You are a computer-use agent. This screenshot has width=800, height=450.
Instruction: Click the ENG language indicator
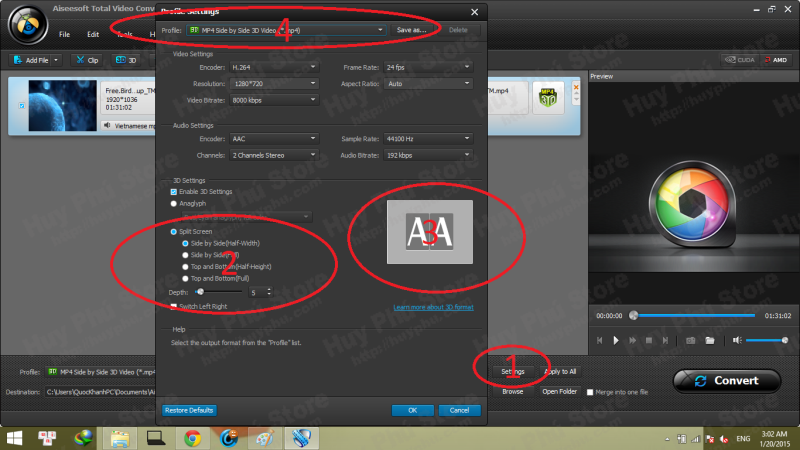click(743, 439)
